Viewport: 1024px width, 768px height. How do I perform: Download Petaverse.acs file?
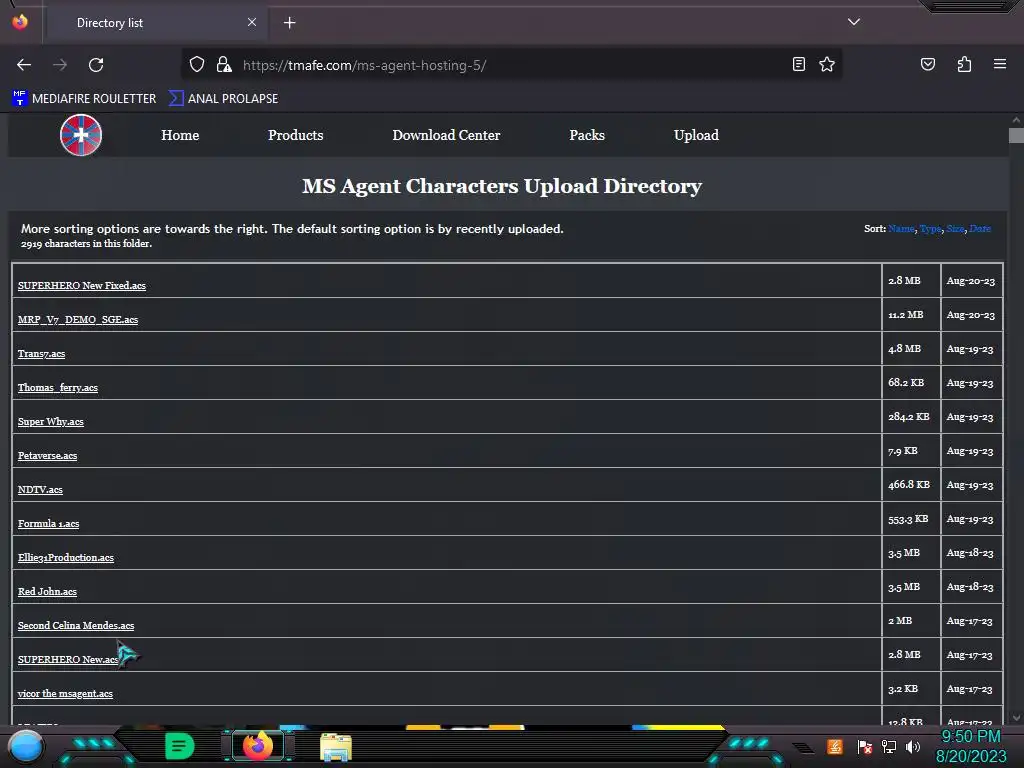(47, 455)
